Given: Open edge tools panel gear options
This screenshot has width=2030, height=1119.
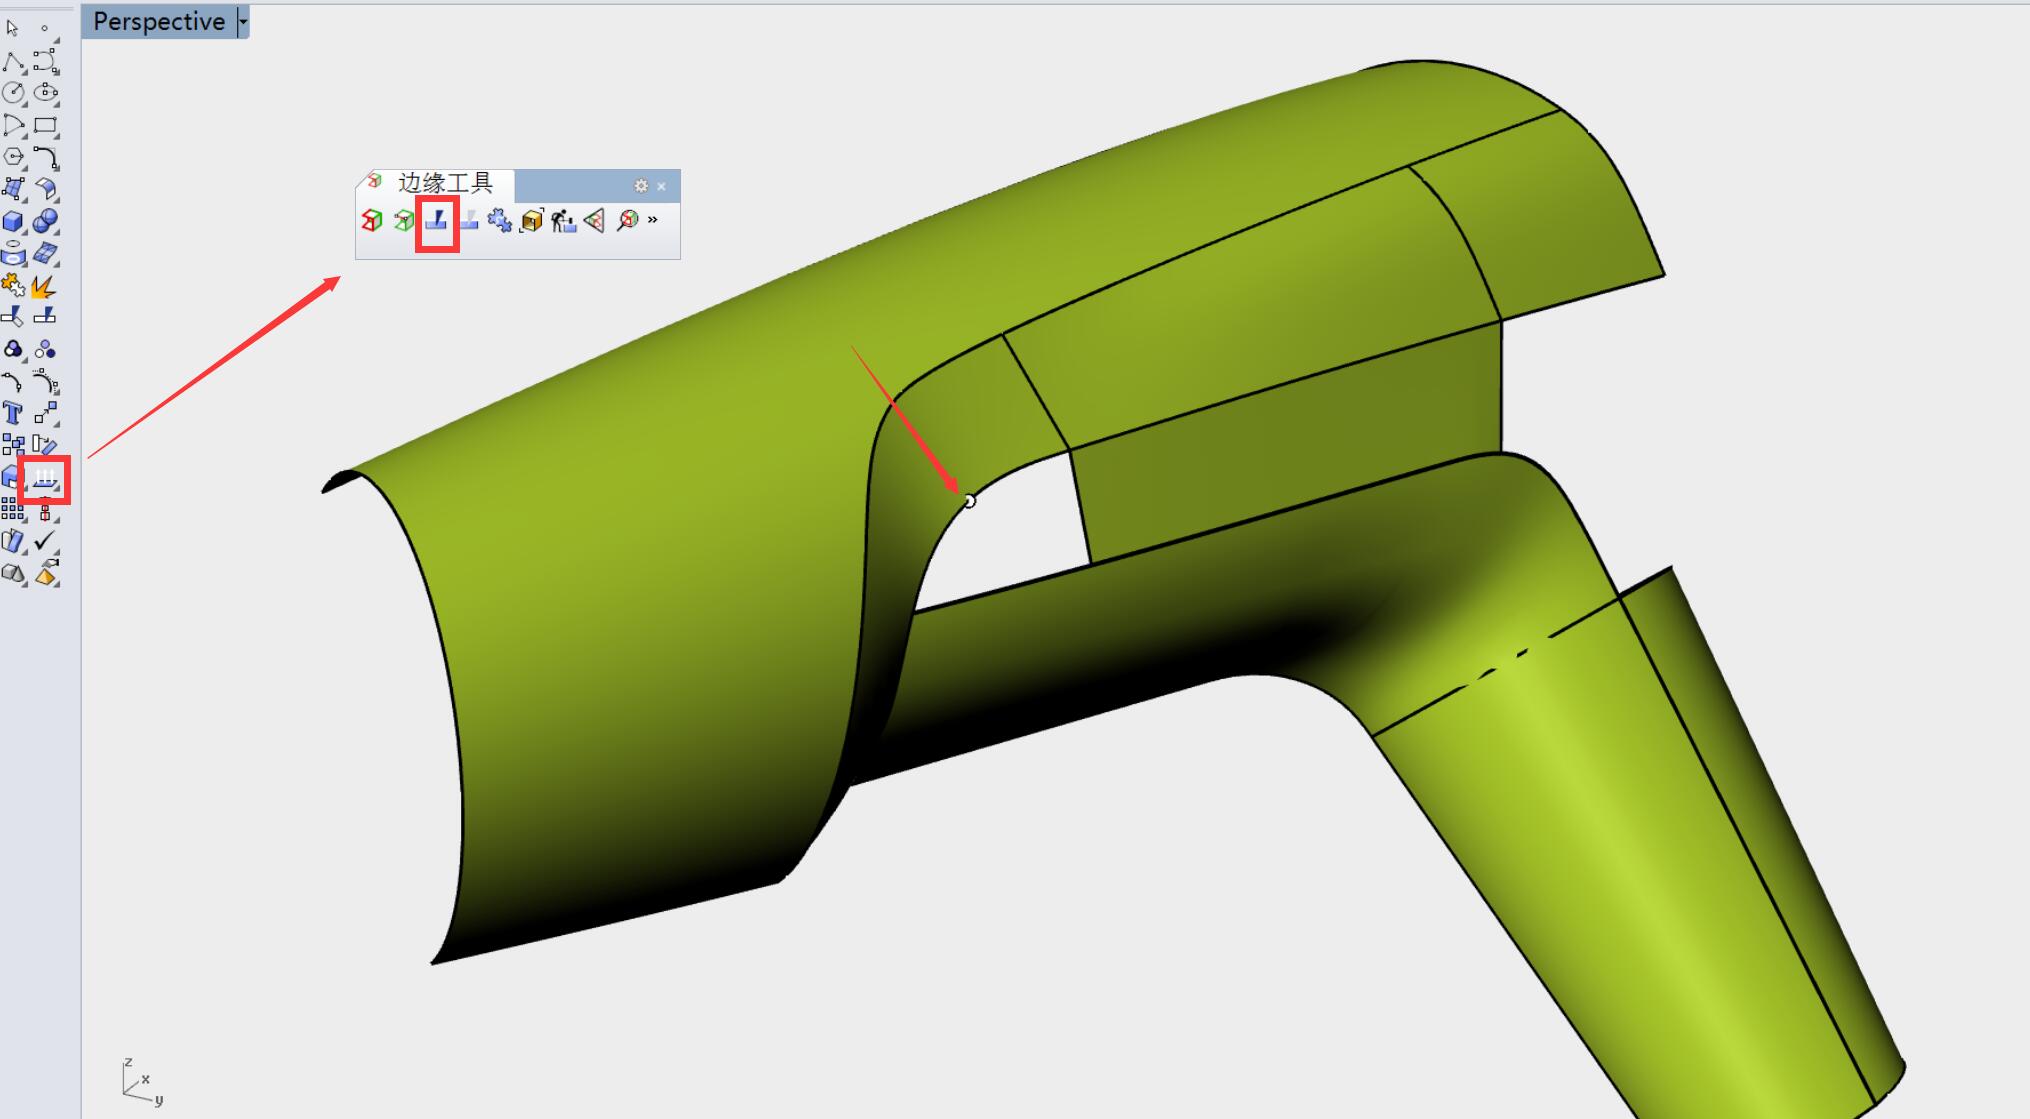Looking at the screenshot, I should [641, 186].
